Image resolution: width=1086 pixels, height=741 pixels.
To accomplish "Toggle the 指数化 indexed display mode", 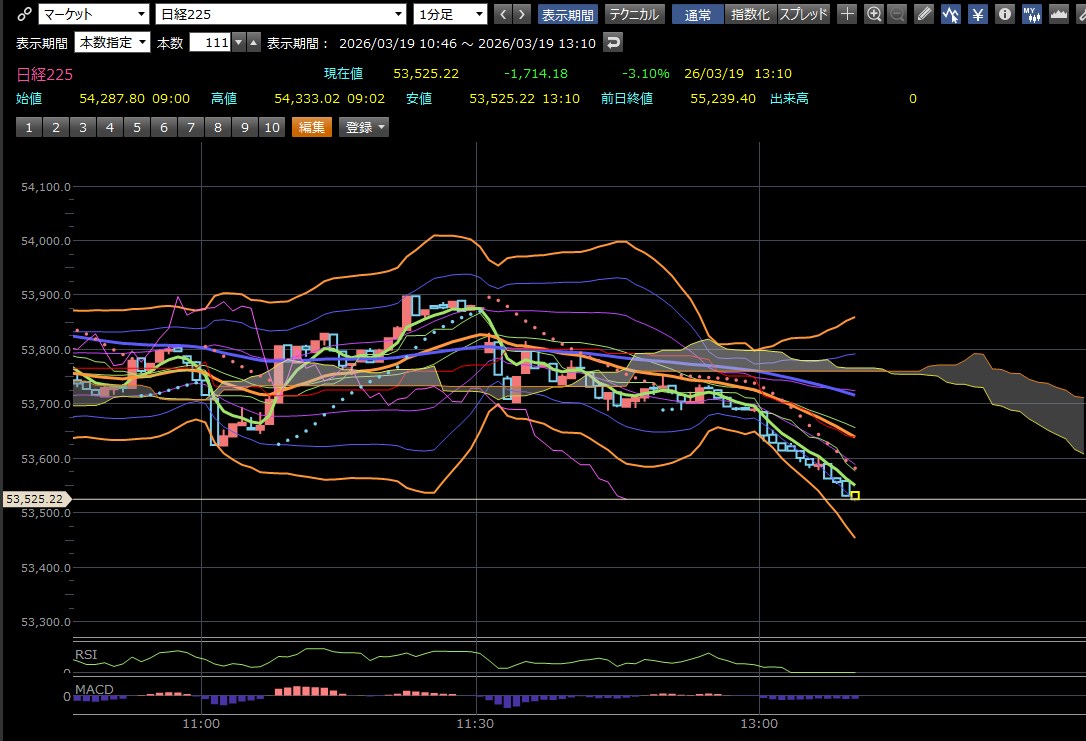I will 750,14.
